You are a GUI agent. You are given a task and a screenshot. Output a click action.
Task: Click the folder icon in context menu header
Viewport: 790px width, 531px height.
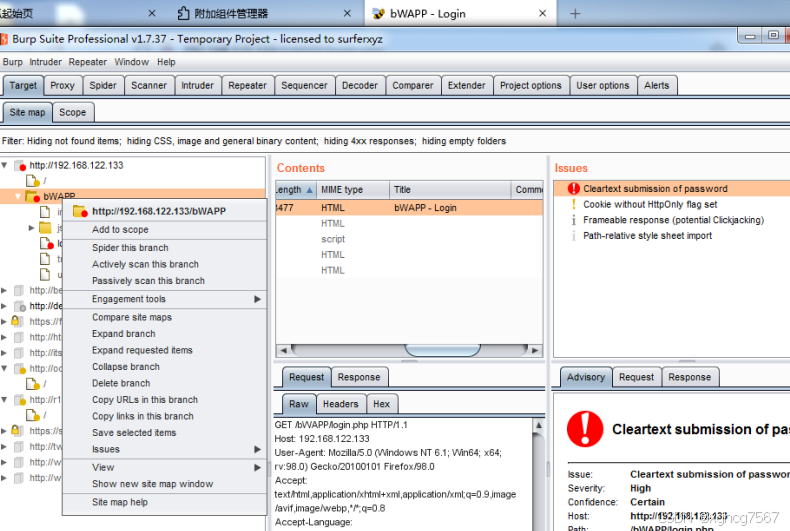[81, 211]
